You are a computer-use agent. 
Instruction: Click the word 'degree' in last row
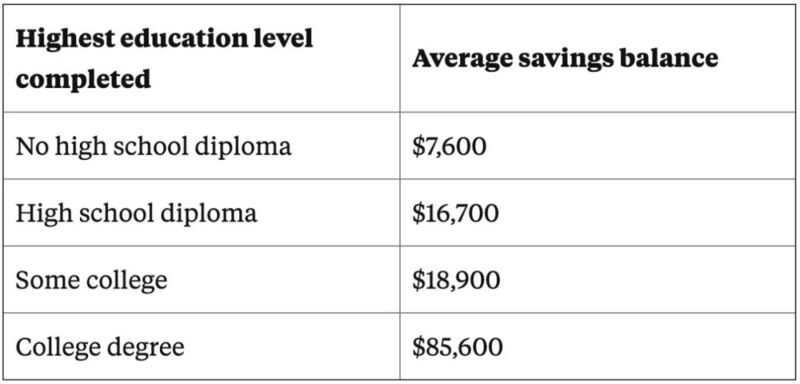[145, 349]
